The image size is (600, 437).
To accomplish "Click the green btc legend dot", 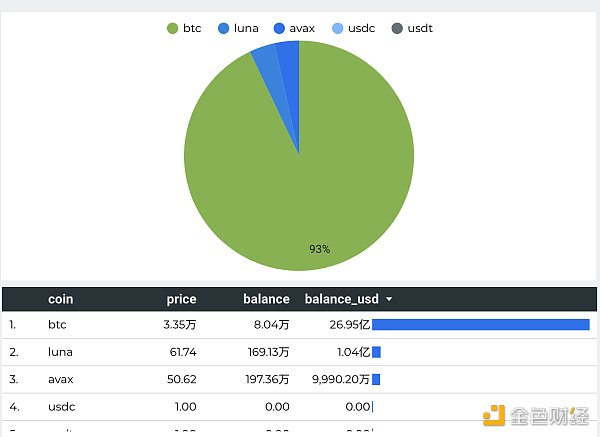I will [x=173, y=28].
